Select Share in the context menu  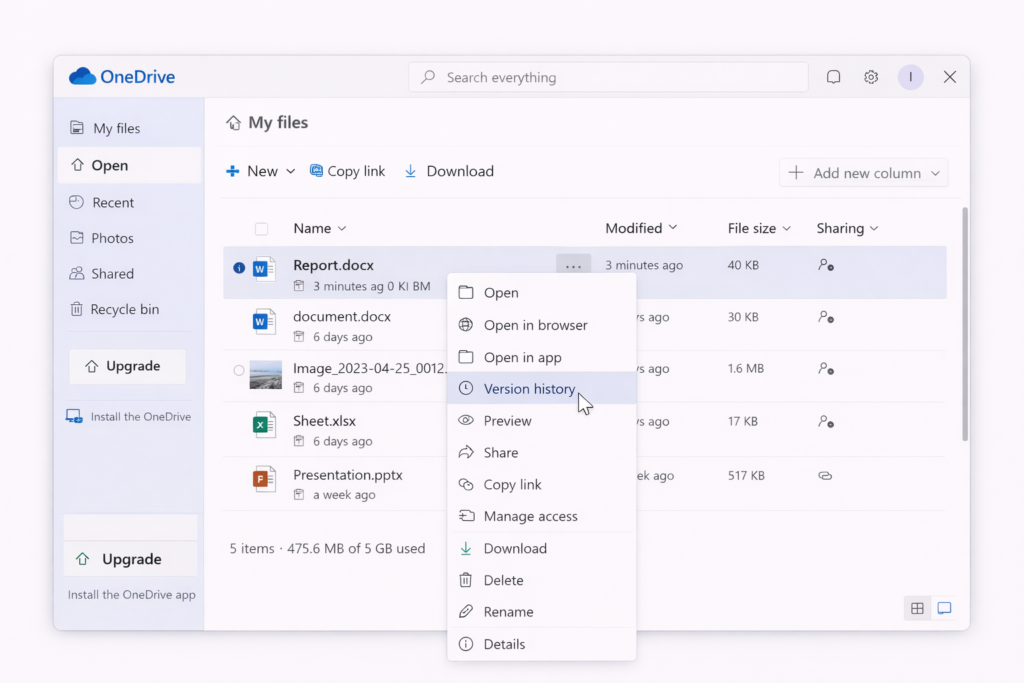pyautogui.click(x=541, y=453)
